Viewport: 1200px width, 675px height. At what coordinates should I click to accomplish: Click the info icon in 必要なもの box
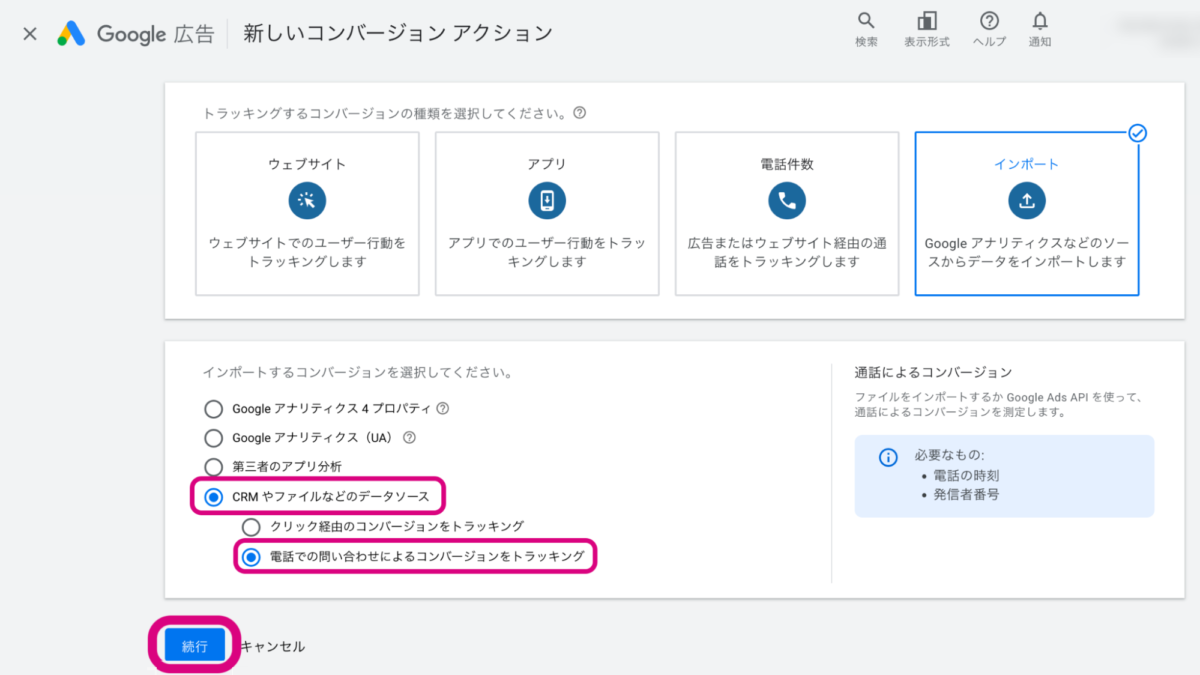coord(888,457)
